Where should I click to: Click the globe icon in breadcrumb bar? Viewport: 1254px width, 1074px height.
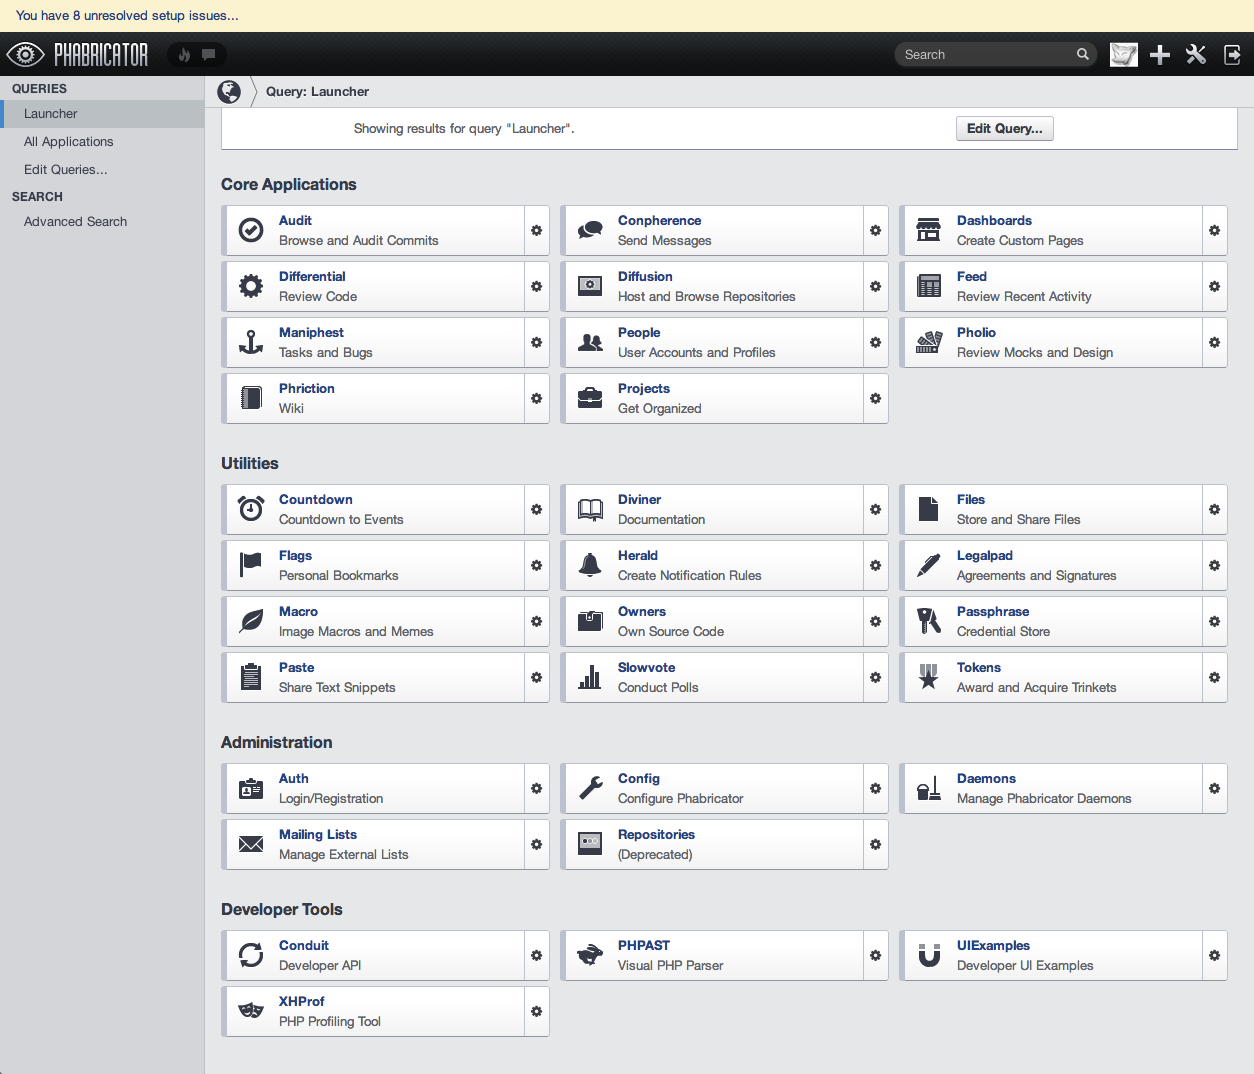click(229, 92)
